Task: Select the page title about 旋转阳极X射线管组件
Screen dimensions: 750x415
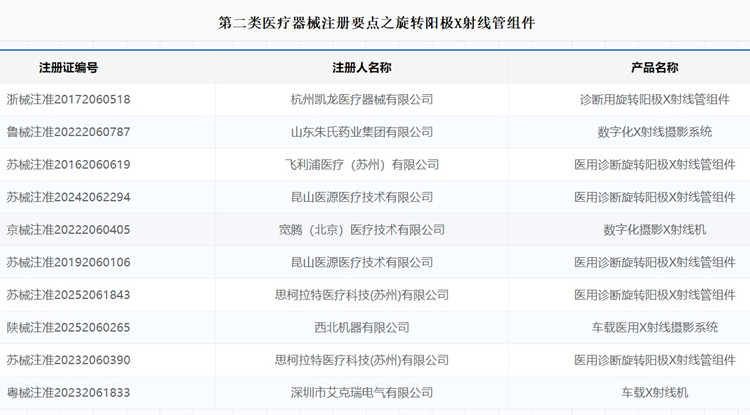Action: pyautogui.click(x=375, y=22)
